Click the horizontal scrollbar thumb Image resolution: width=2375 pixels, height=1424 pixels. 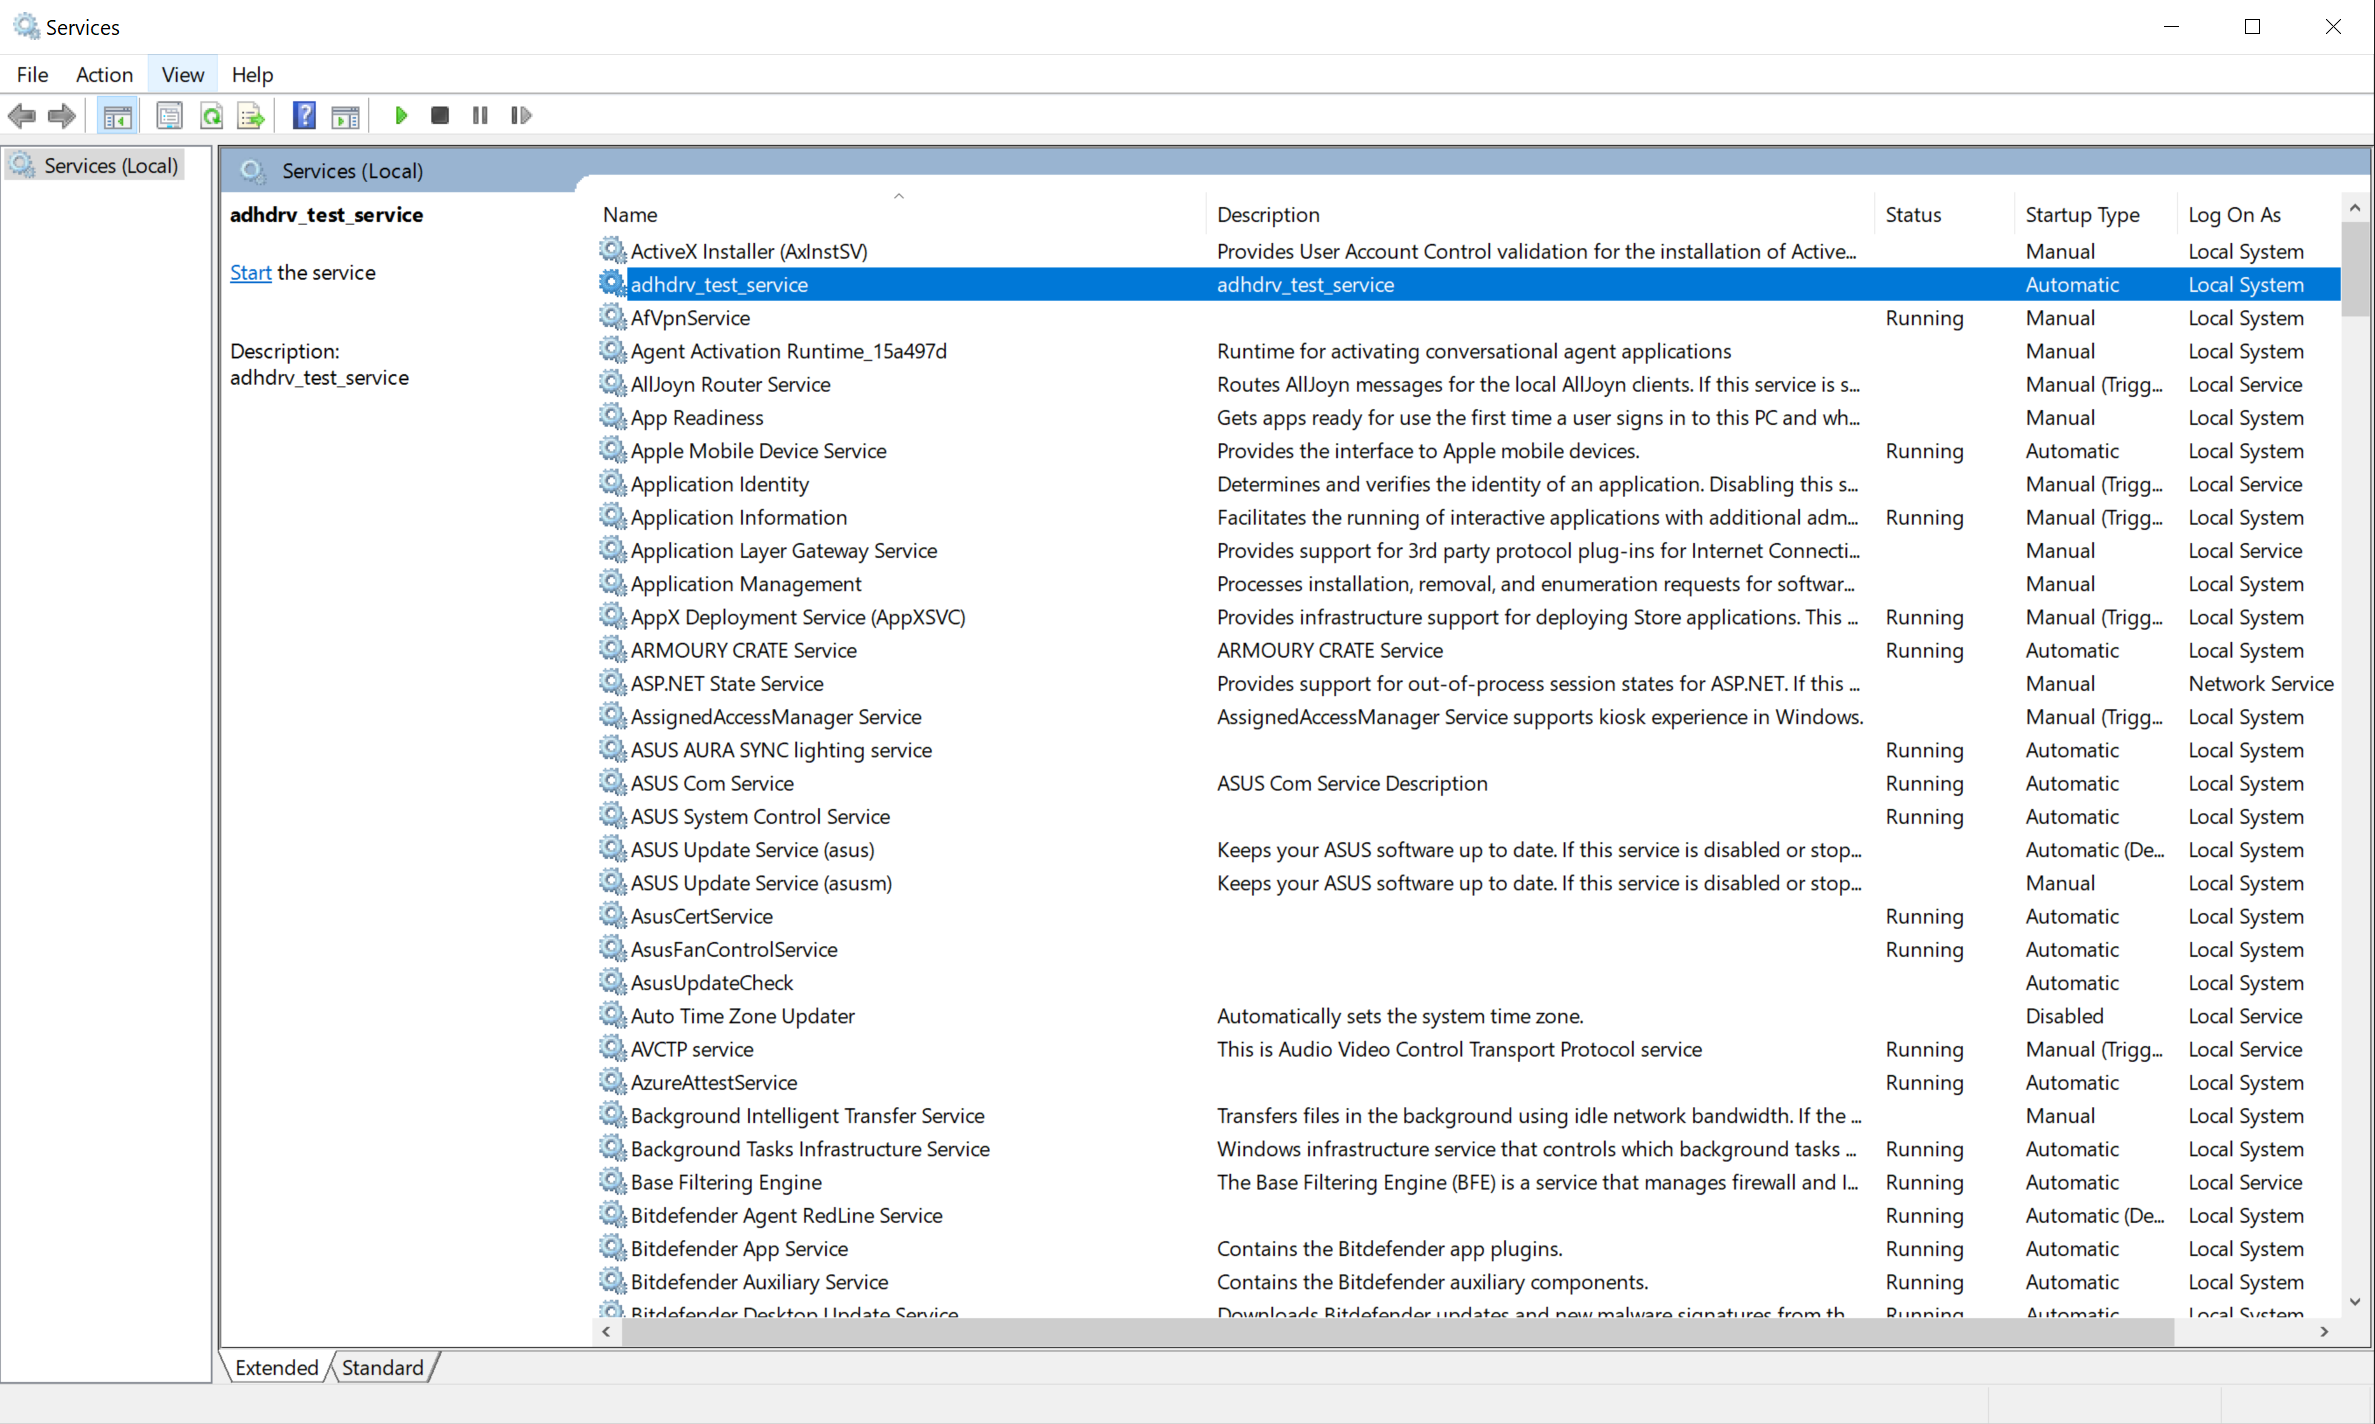tap(1397, 1331)
